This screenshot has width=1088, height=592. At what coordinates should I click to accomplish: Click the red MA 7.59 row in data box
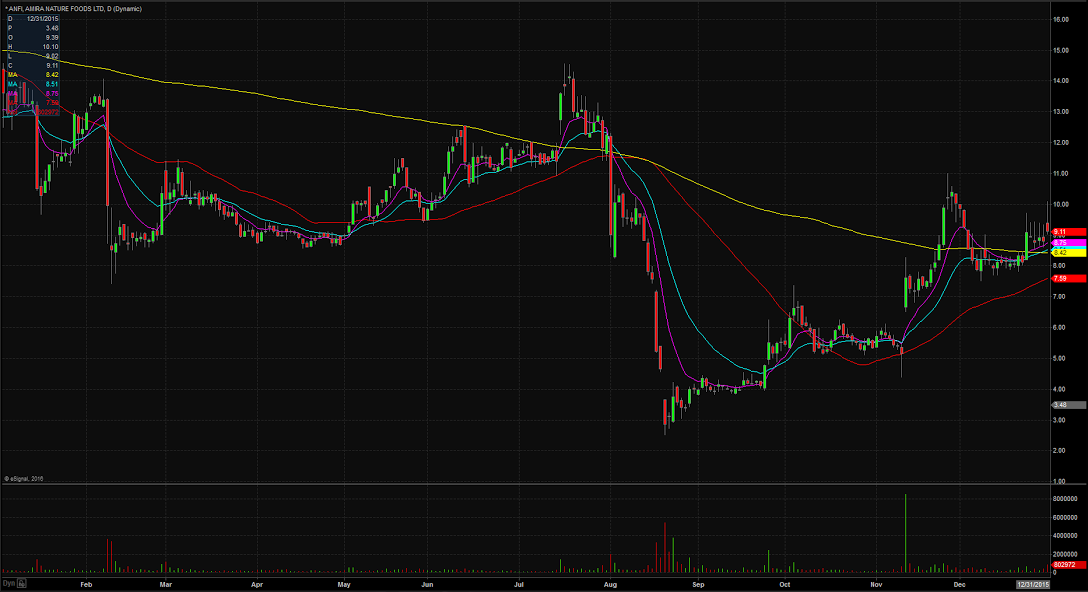(33, 103)
